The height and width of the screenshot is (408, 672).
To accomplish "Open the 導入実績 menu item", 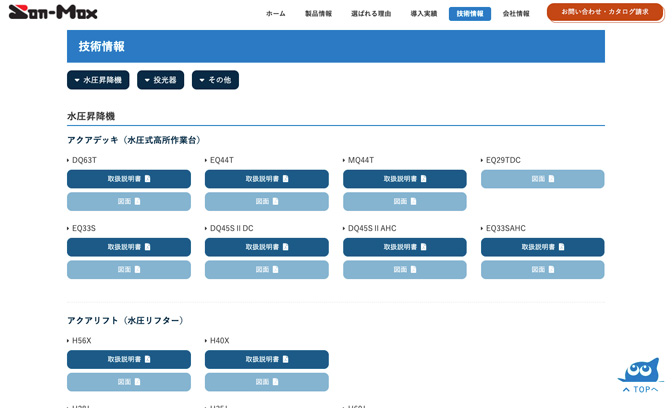I will coord(424,14).
